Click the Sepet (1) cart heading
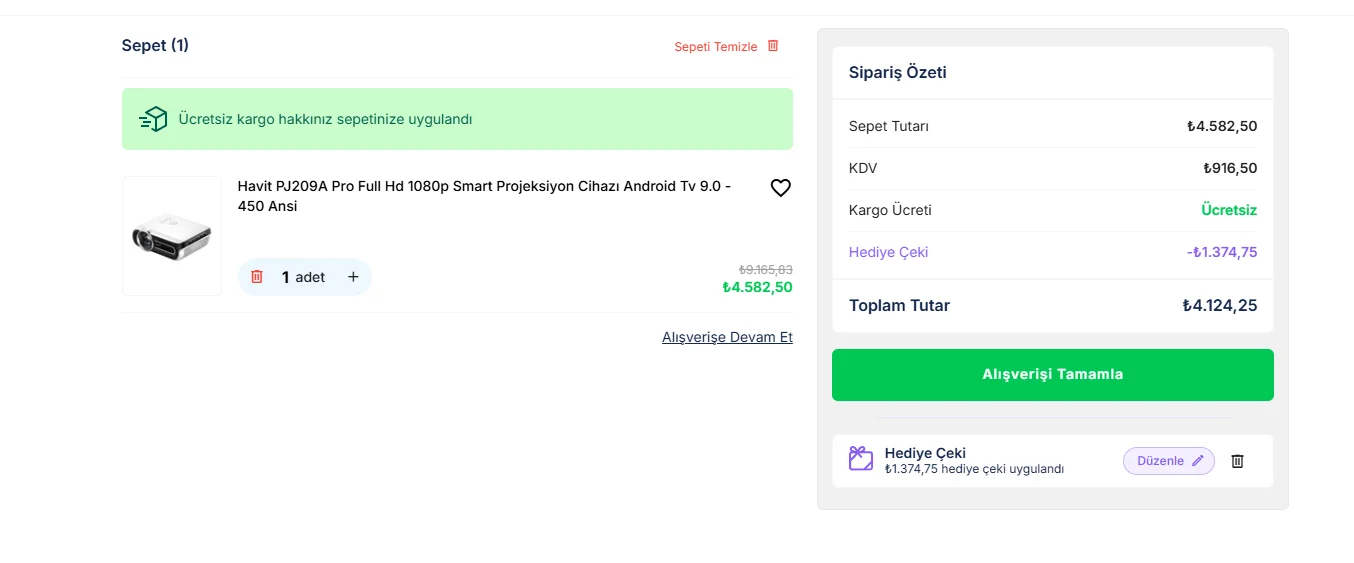Image resolution: width=1354 pixels, height=563 pixels. [155, 45]
